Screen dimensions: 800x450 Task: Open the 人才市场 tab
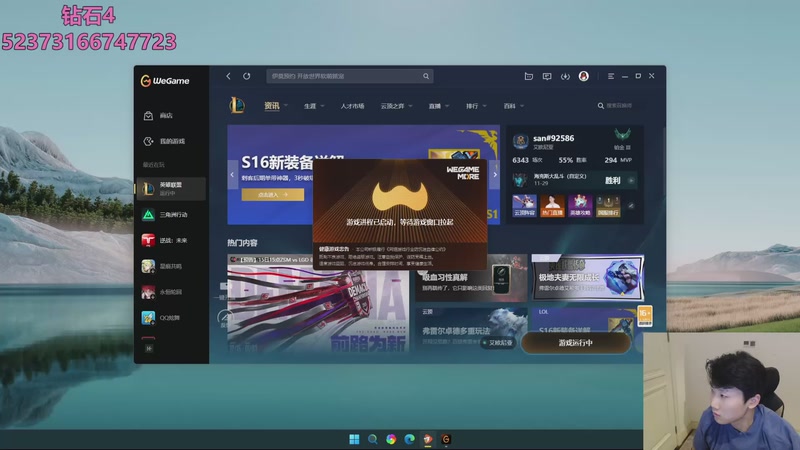click(x=353, y=106)
